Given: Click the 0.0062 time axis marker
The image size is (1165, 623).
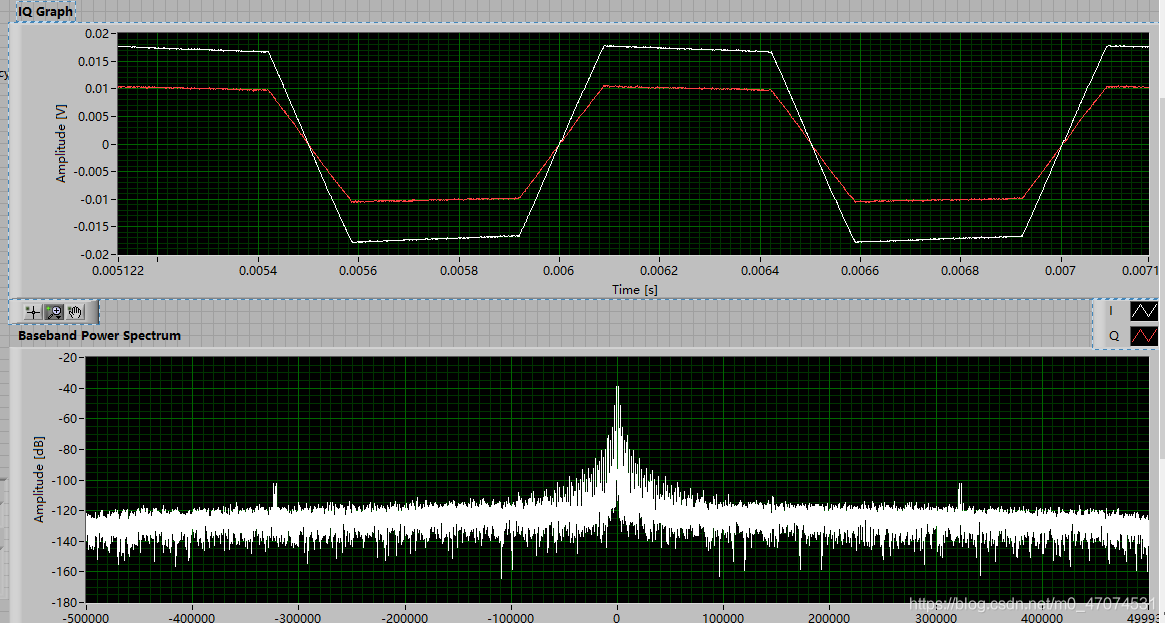Looking at the screenshot, I should (659, 271).
